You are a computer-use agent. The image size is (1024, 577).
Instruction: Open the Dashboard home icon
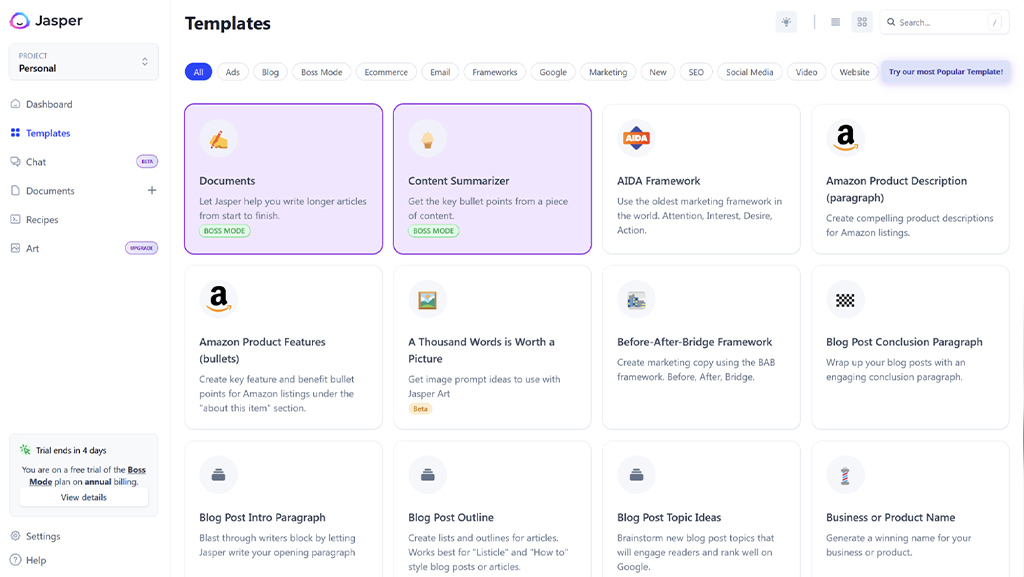pyautogui.click(x=16, y=104)
